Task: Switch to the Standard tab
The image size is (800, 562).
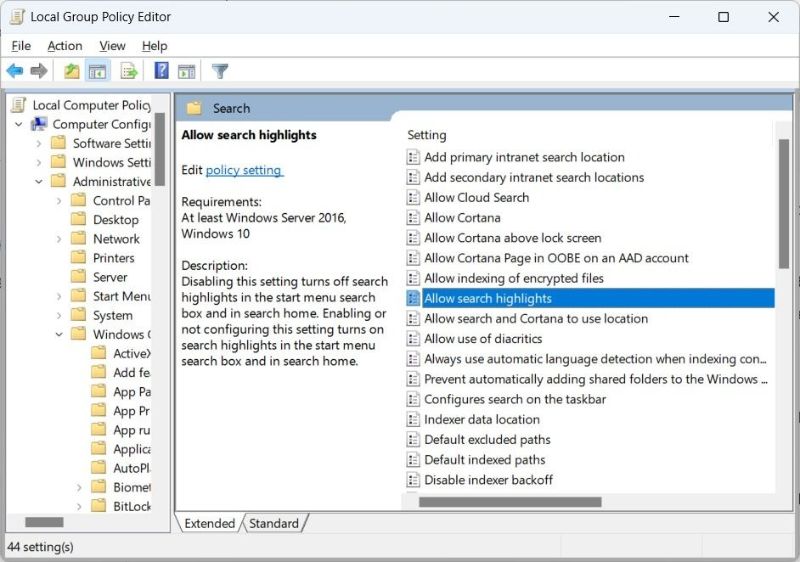Action: tap(273, 523)
